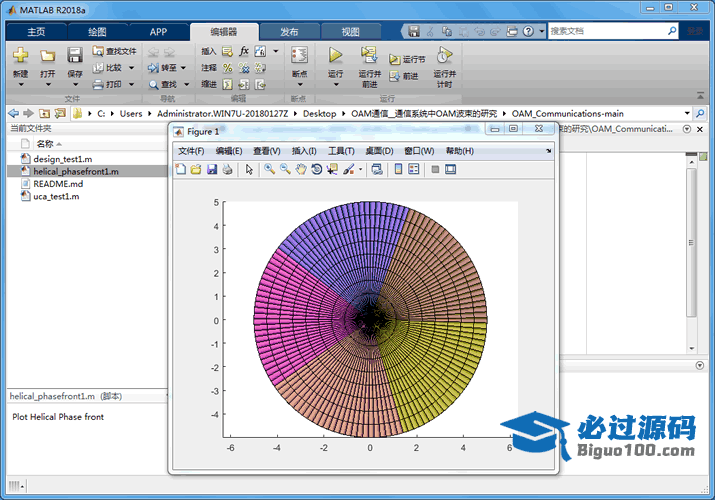This screenshot has width=715, height=500.
Task: Open the address bar path dropdown arrow
Action: pos(686,114)
